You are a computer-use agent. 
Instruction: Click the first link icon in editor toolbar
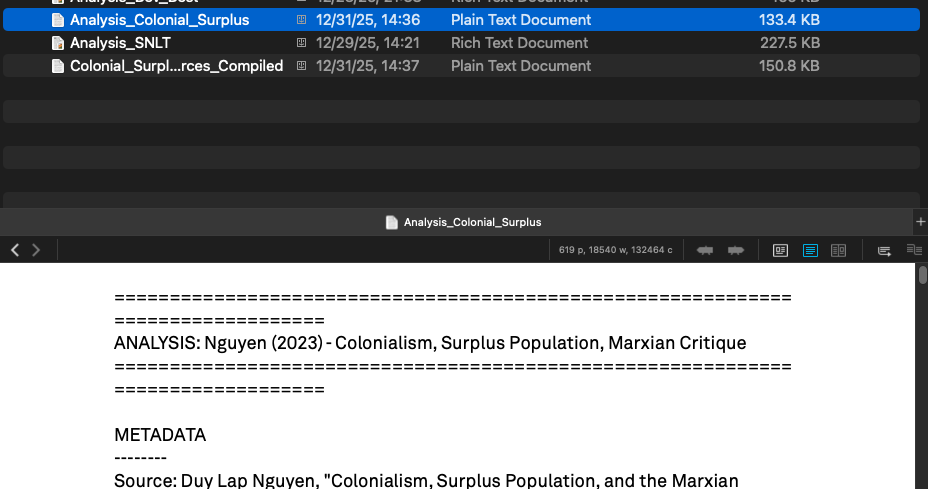[x=705, y=250]
